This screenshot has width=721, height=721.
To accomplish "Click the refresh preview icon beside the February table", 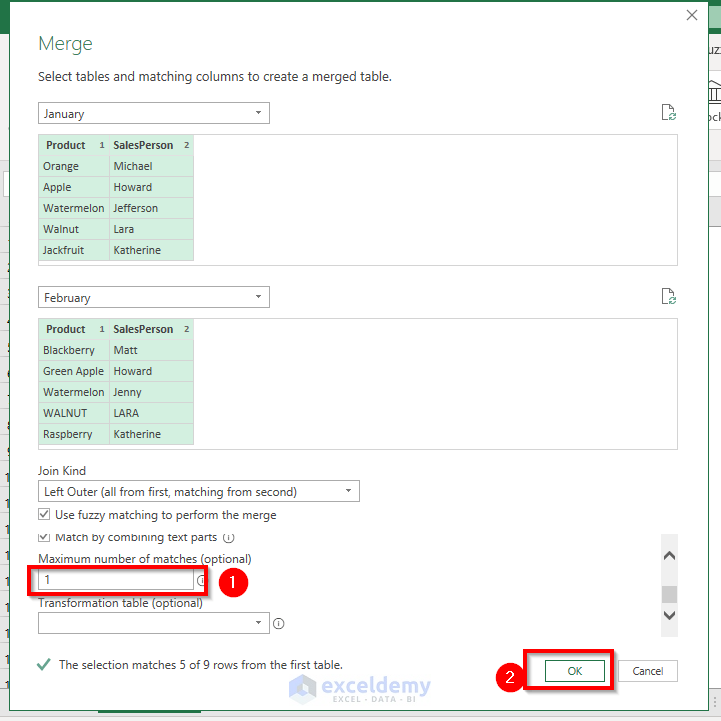I will 669,296.
